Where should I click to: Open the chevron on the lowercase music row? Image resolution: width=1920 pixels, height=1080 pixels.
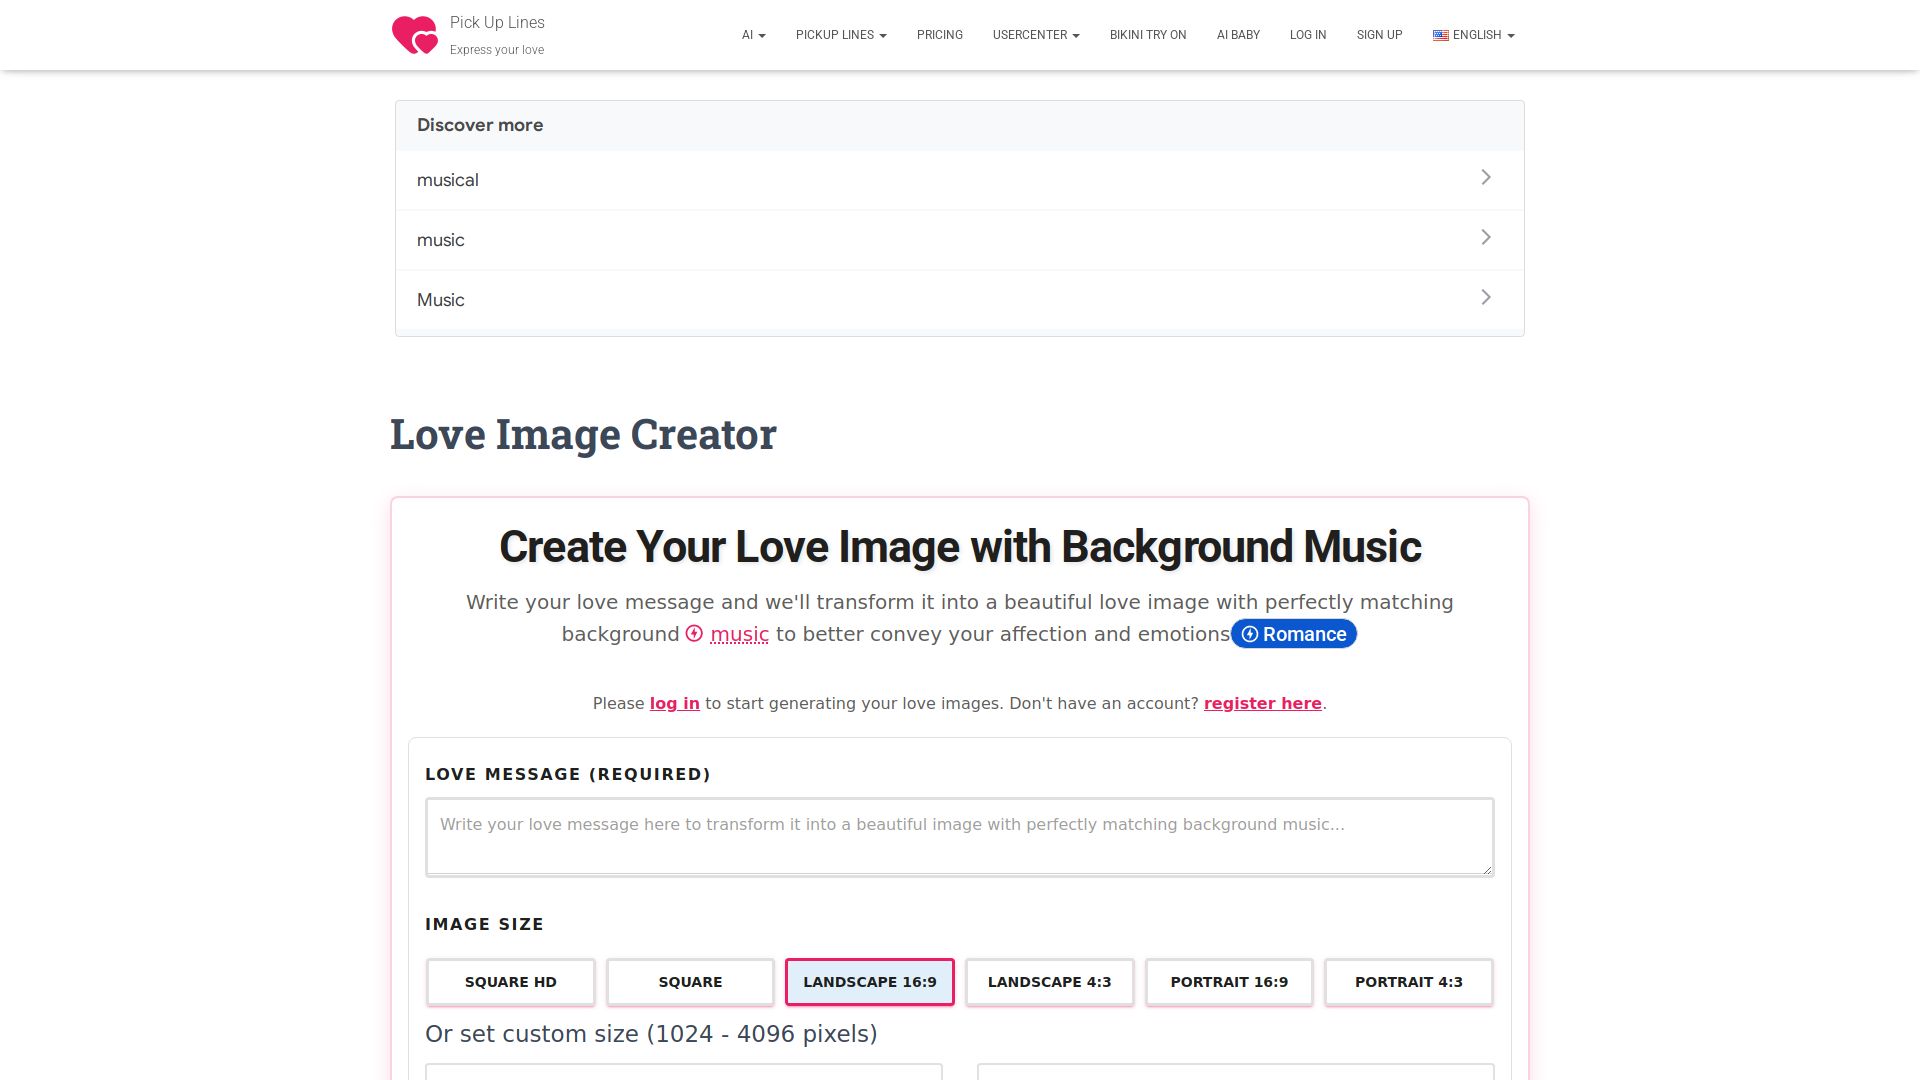coord(1486,237)
